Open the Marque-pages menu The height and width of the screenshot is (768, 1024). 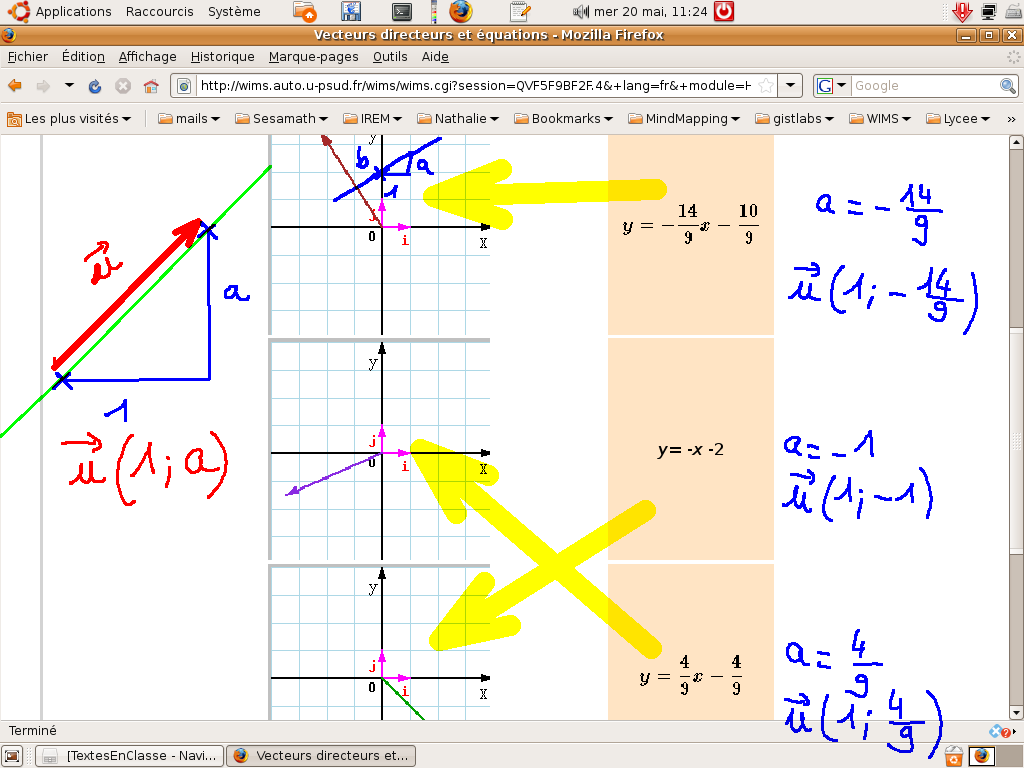313,57
